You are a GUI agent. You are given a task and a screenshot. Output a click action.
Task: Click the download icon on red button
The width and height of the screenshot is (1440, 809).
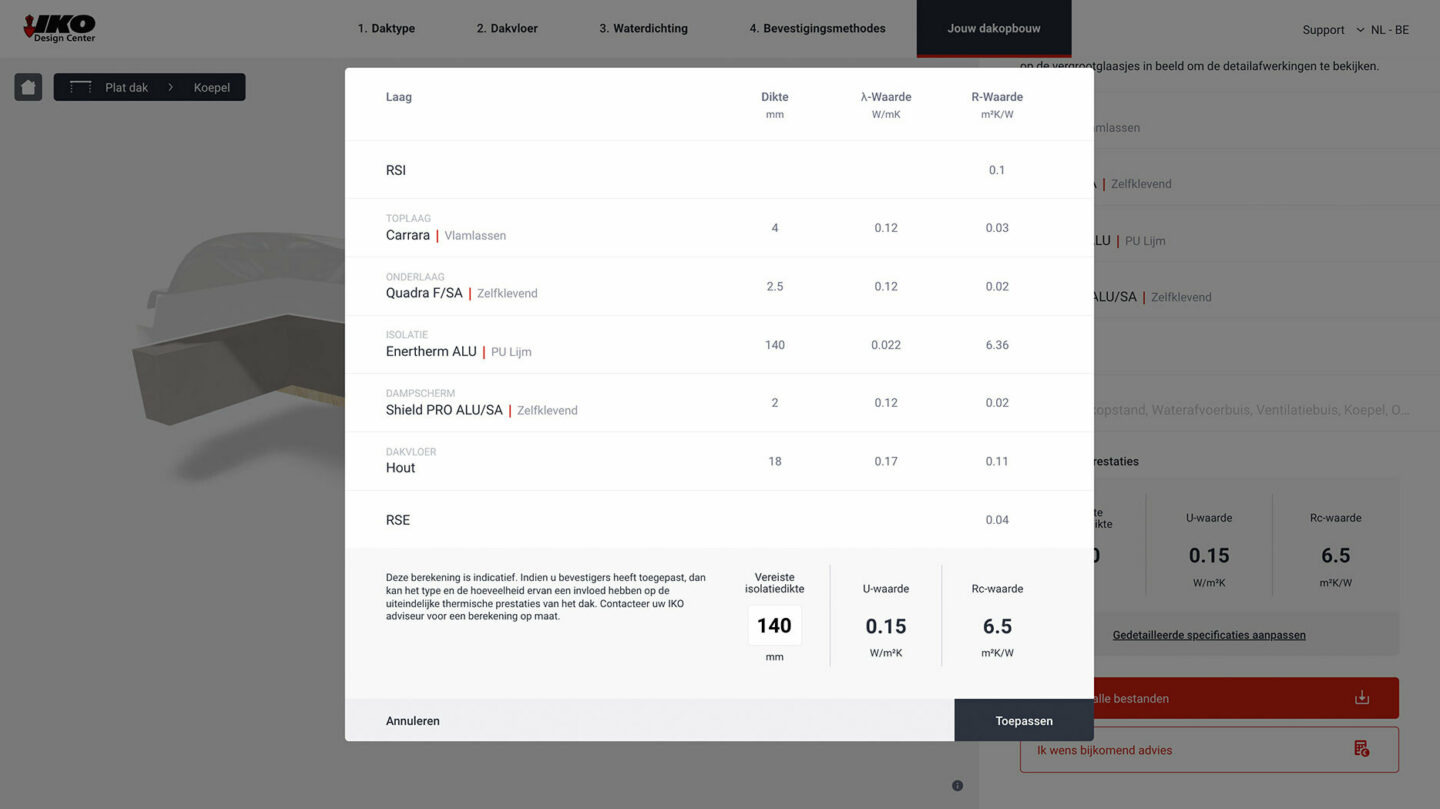click(x=1362, y=698)
